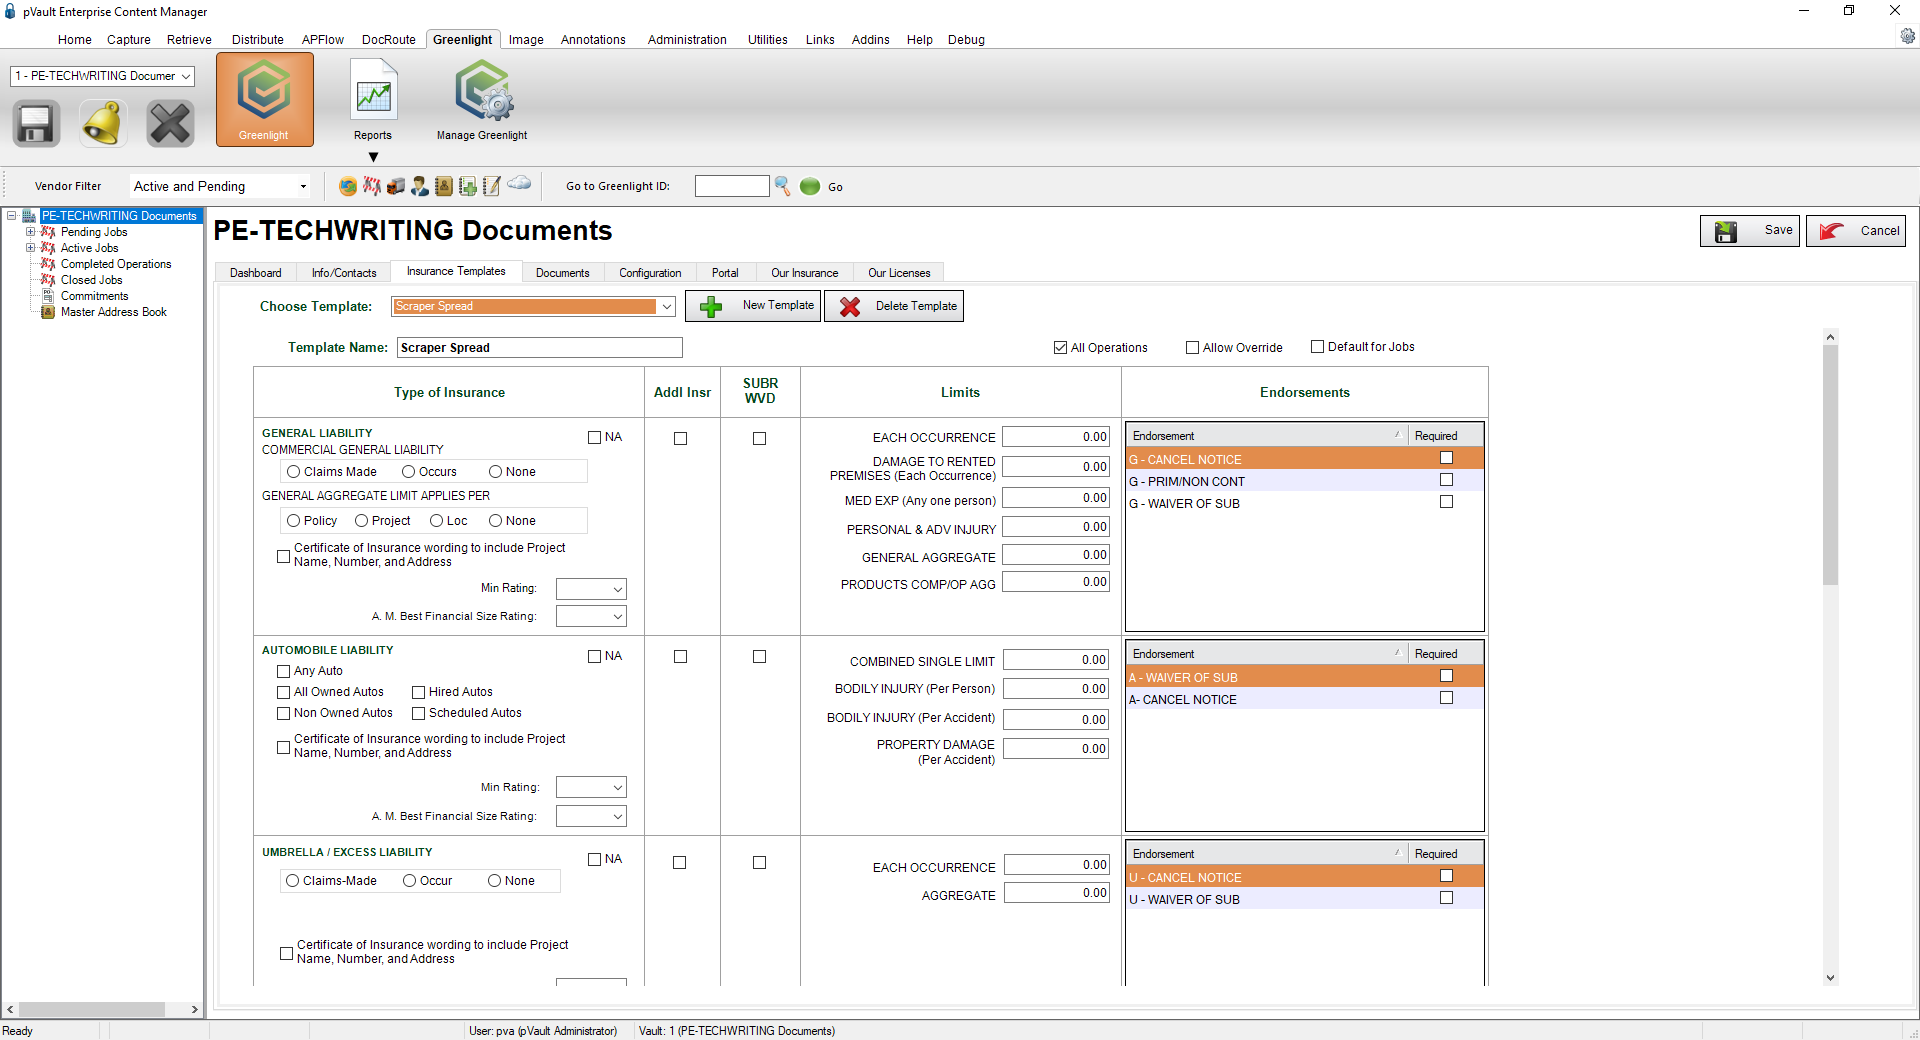Click the settings gear icon at top right
The width and height of the screenshot is (1920, 1040).
(1908, 36)
